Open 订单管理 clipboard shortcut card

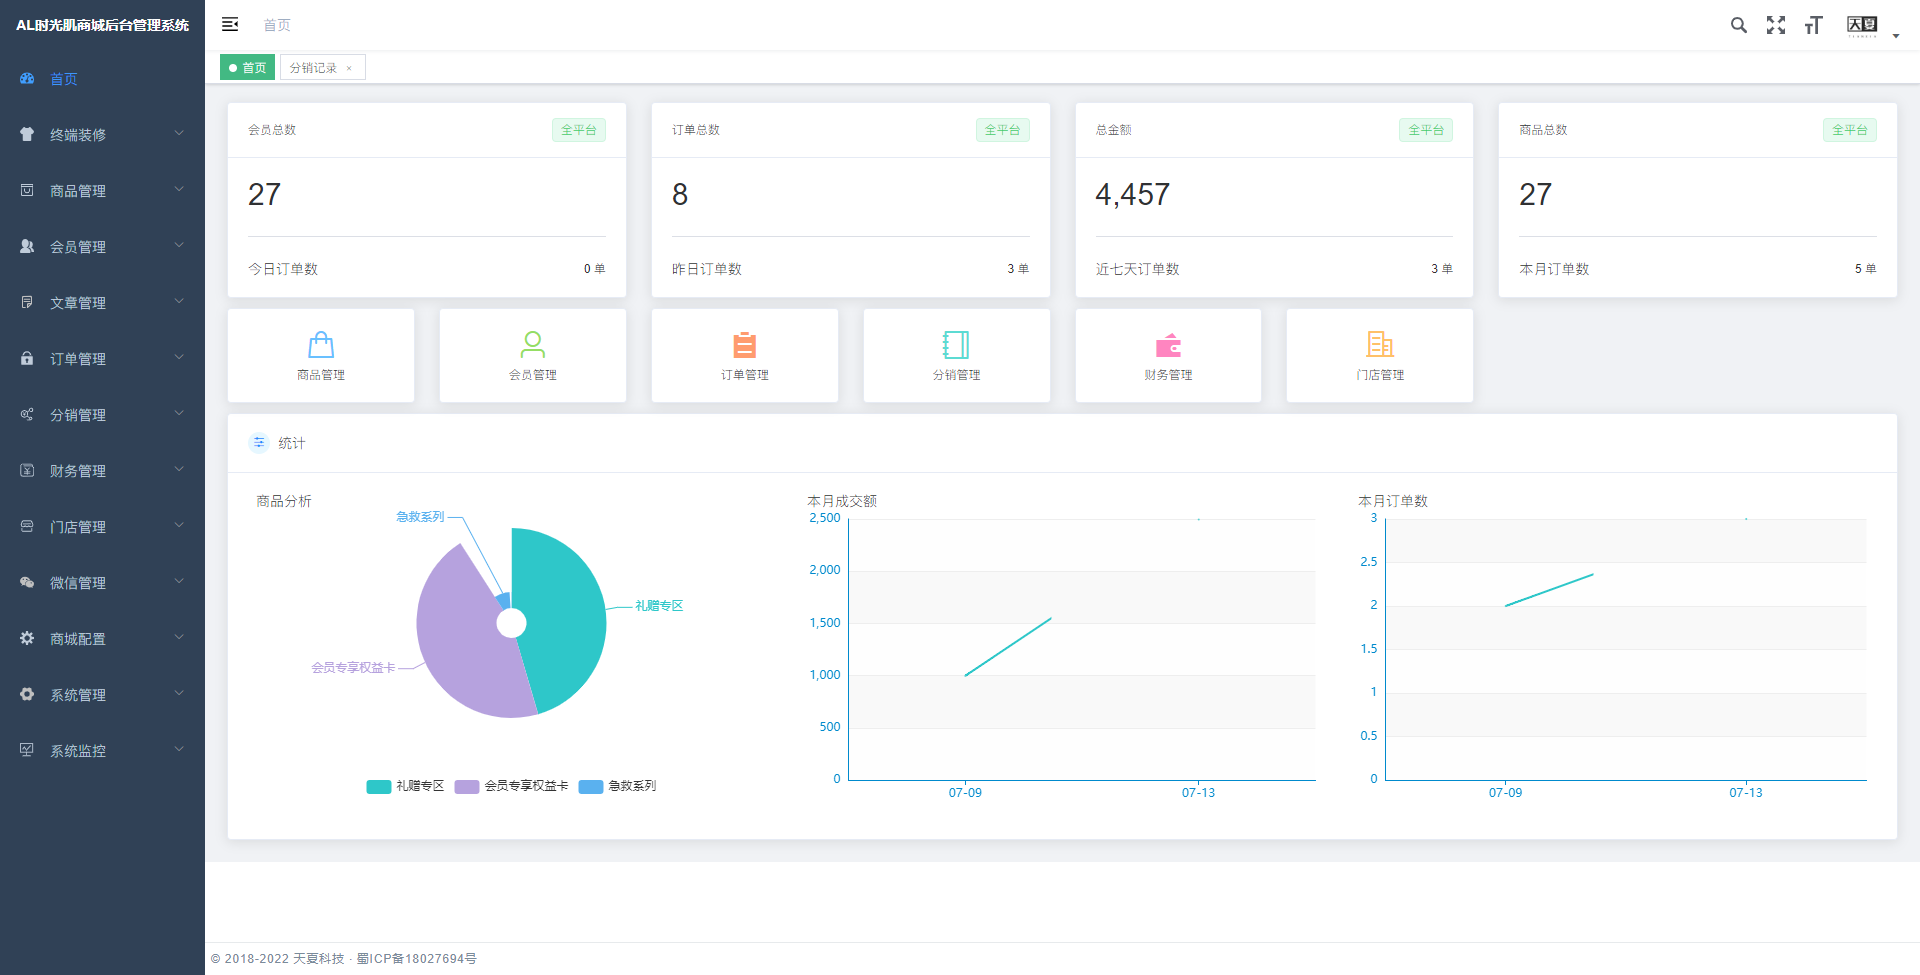coord(745,356)
